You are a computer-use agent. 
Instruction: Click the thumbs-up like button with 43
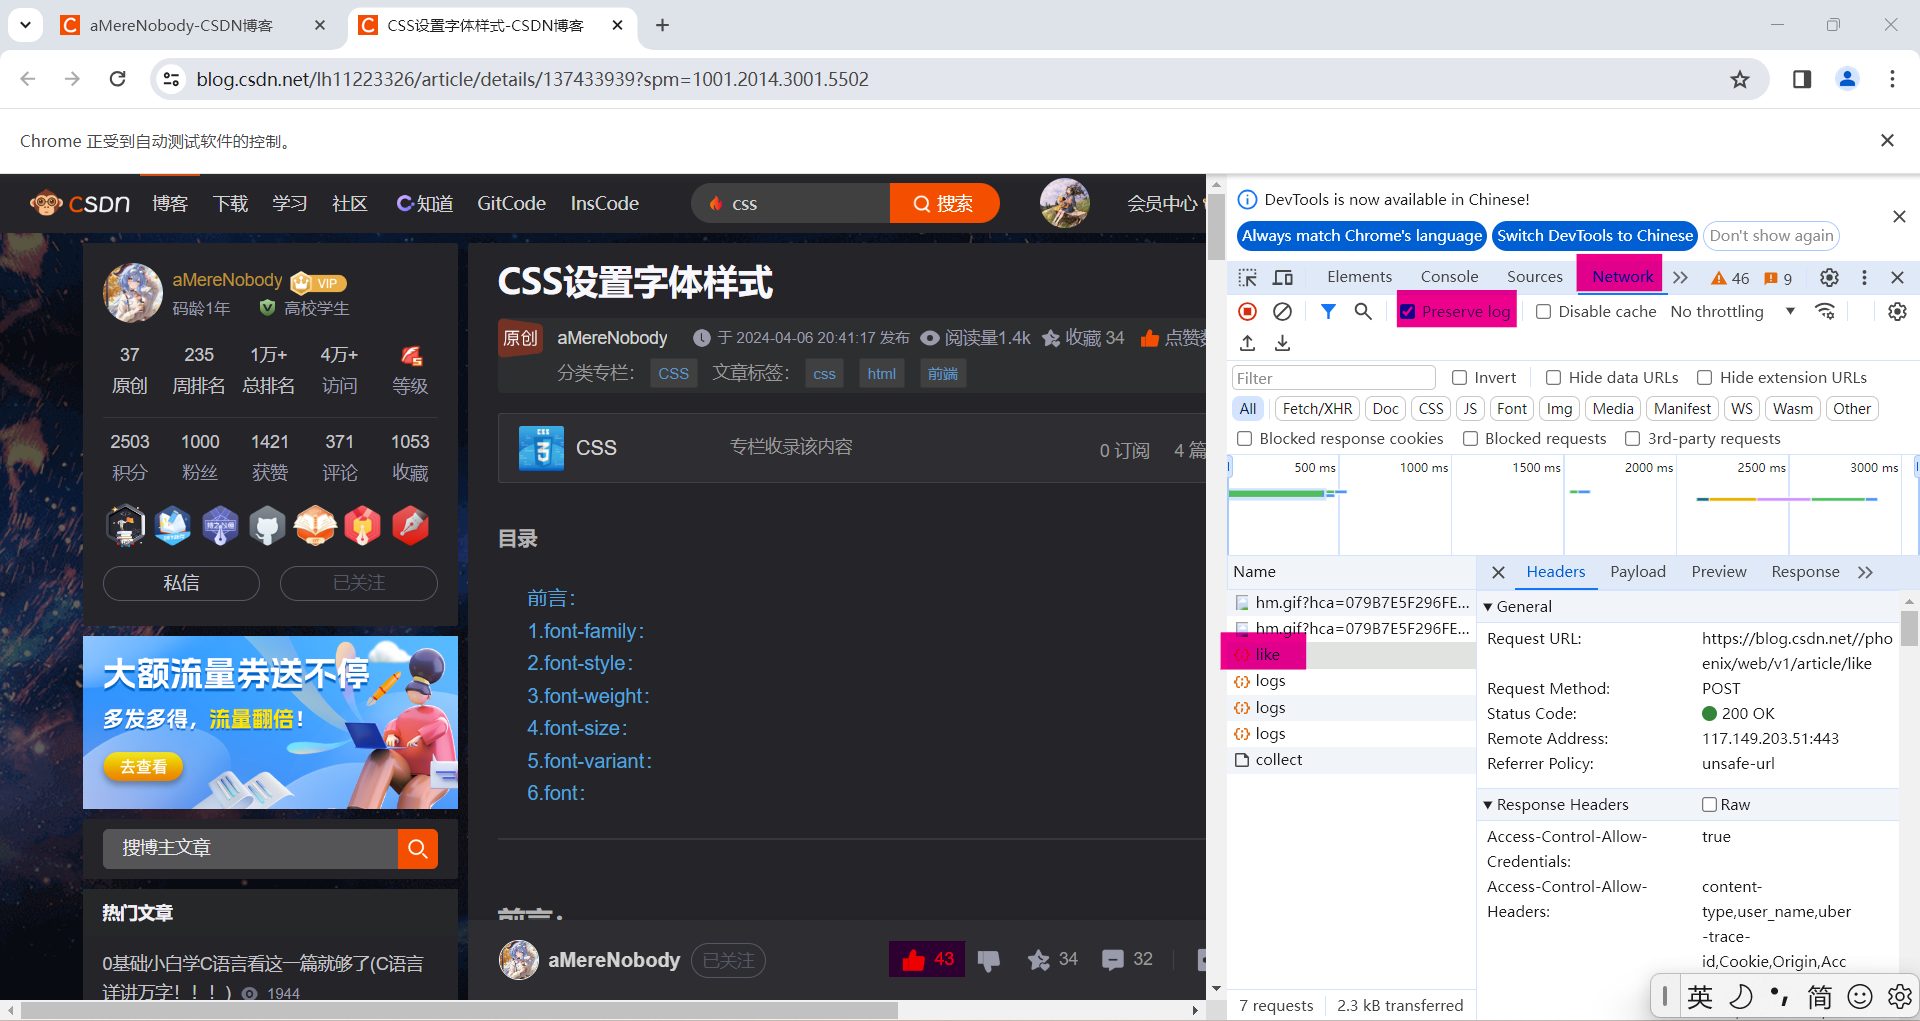(927, 960)
